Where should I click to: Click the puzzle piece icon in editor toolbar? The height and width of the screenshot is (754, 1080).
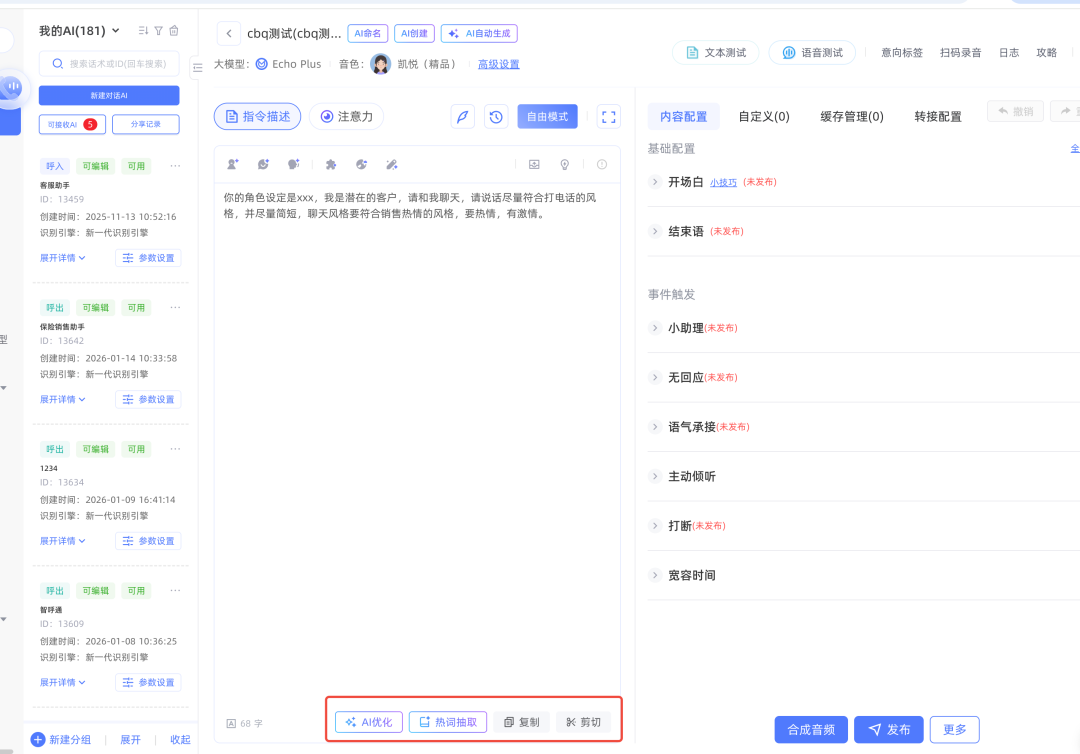[331, 164]
